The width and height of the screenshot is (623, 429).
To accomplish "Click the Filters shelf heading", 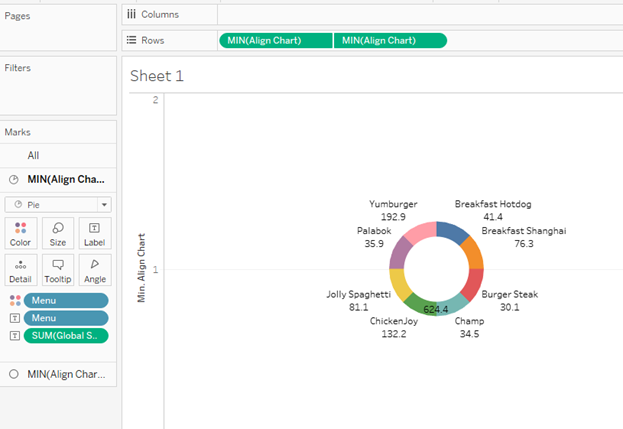I will point(17,68).
